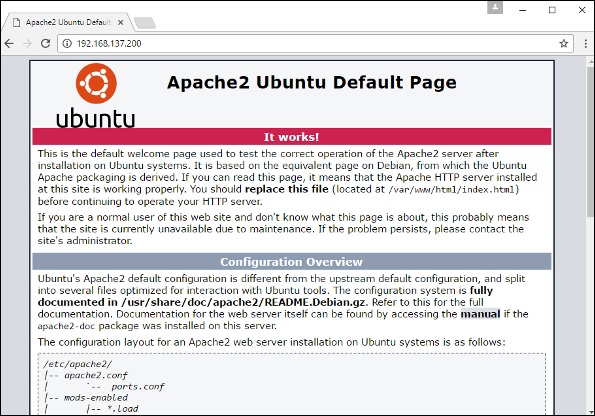Click the Ubuntu logo image
Image resolution: width=595 pixels, height=416 pixels.
(x=96, y=95)
